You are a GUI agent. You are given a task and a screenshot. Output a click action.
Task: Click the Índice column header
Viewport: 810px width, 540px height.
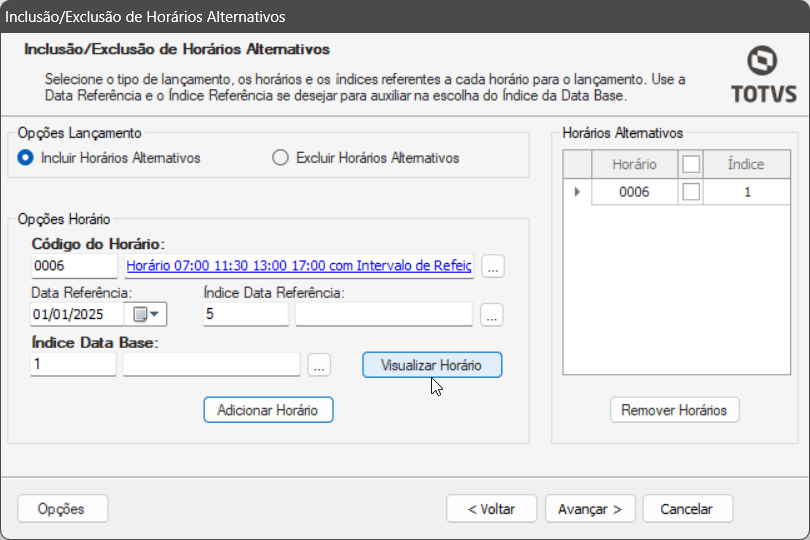click(x=746, y=164)
